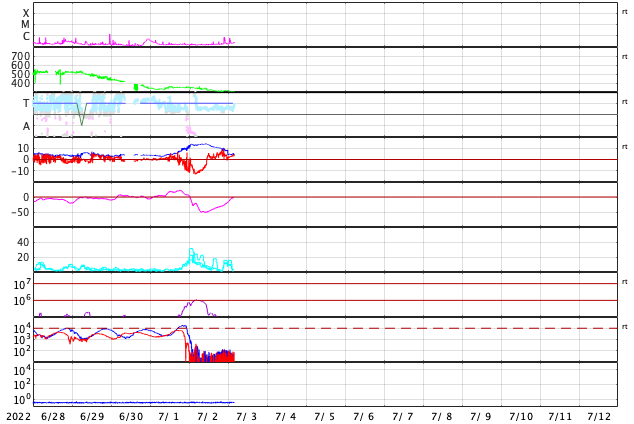Click the C axis label in top panel
634x424 pixels.
coord(26,36)
